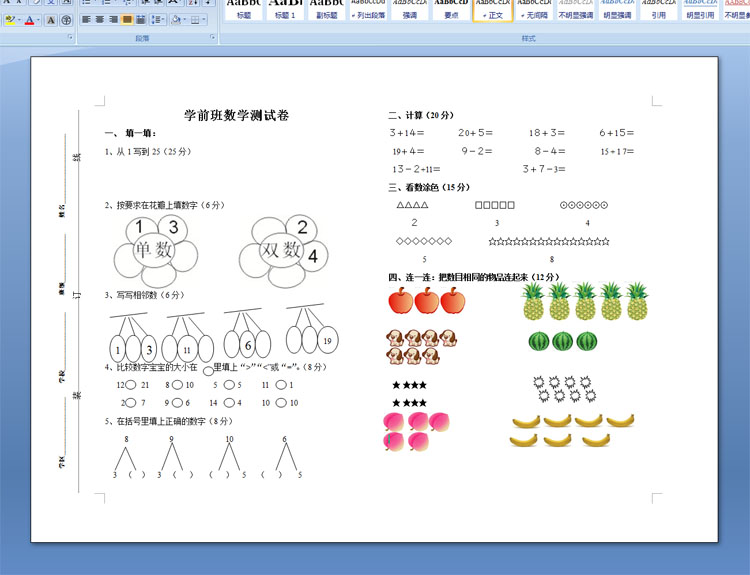Apply the 列出段落 style

tap(368, 10)
